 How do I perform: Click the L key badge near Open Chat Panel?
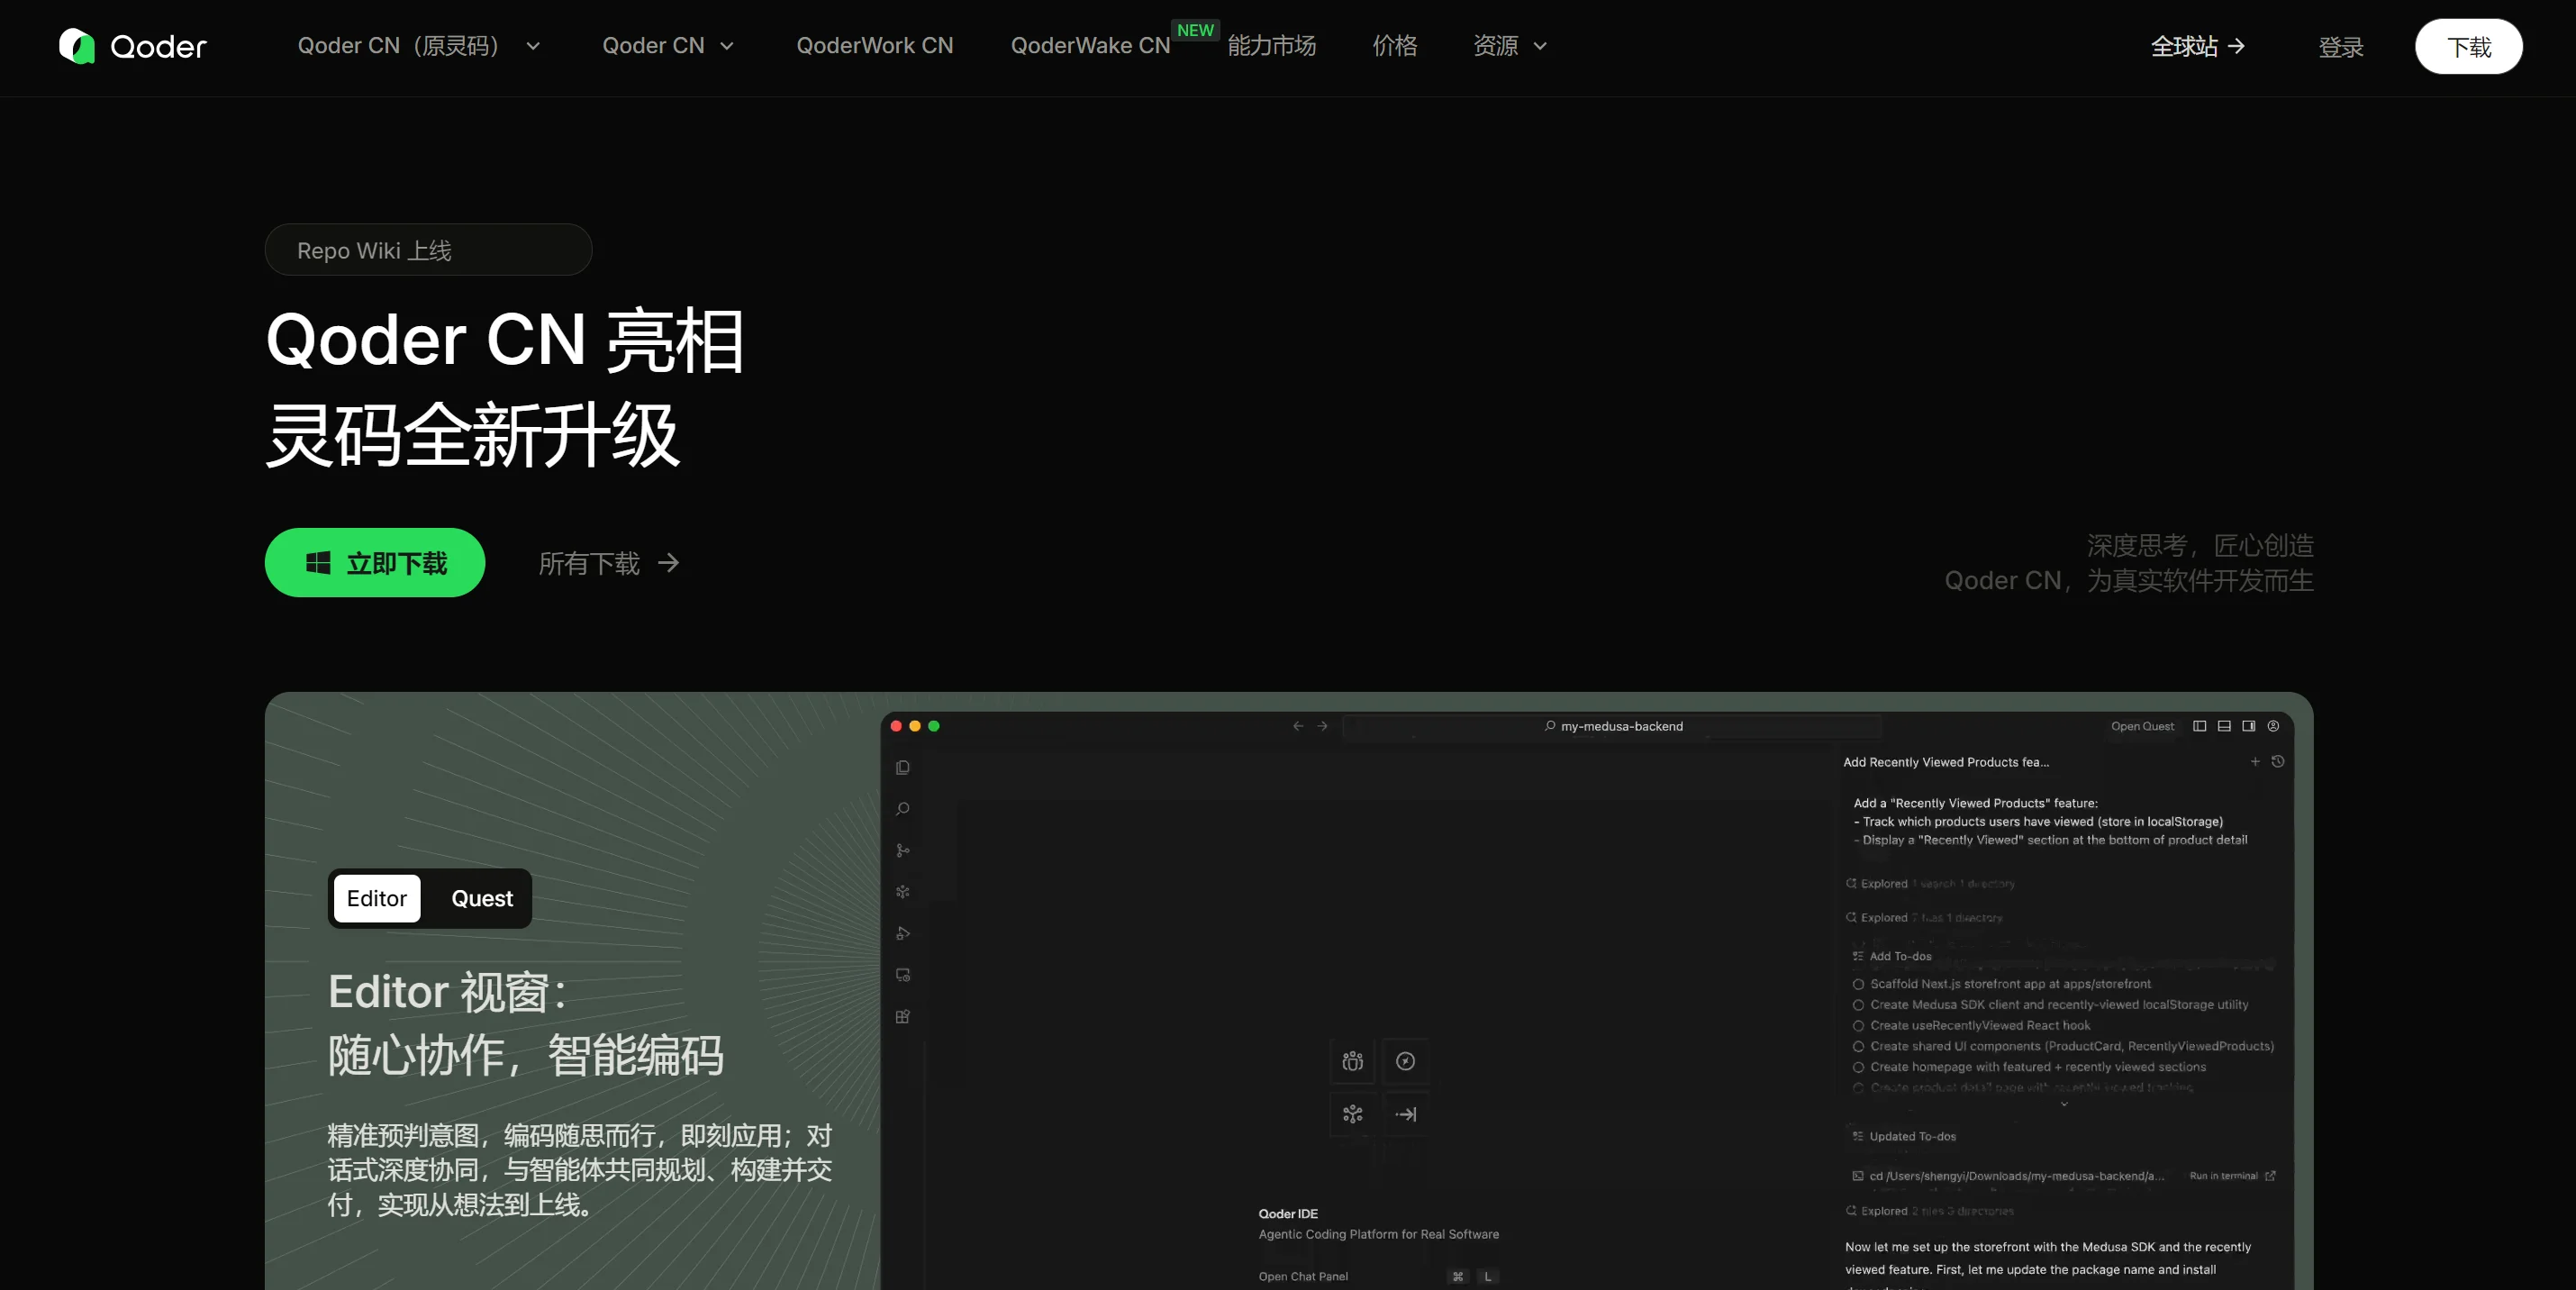click(1487, 1277)
